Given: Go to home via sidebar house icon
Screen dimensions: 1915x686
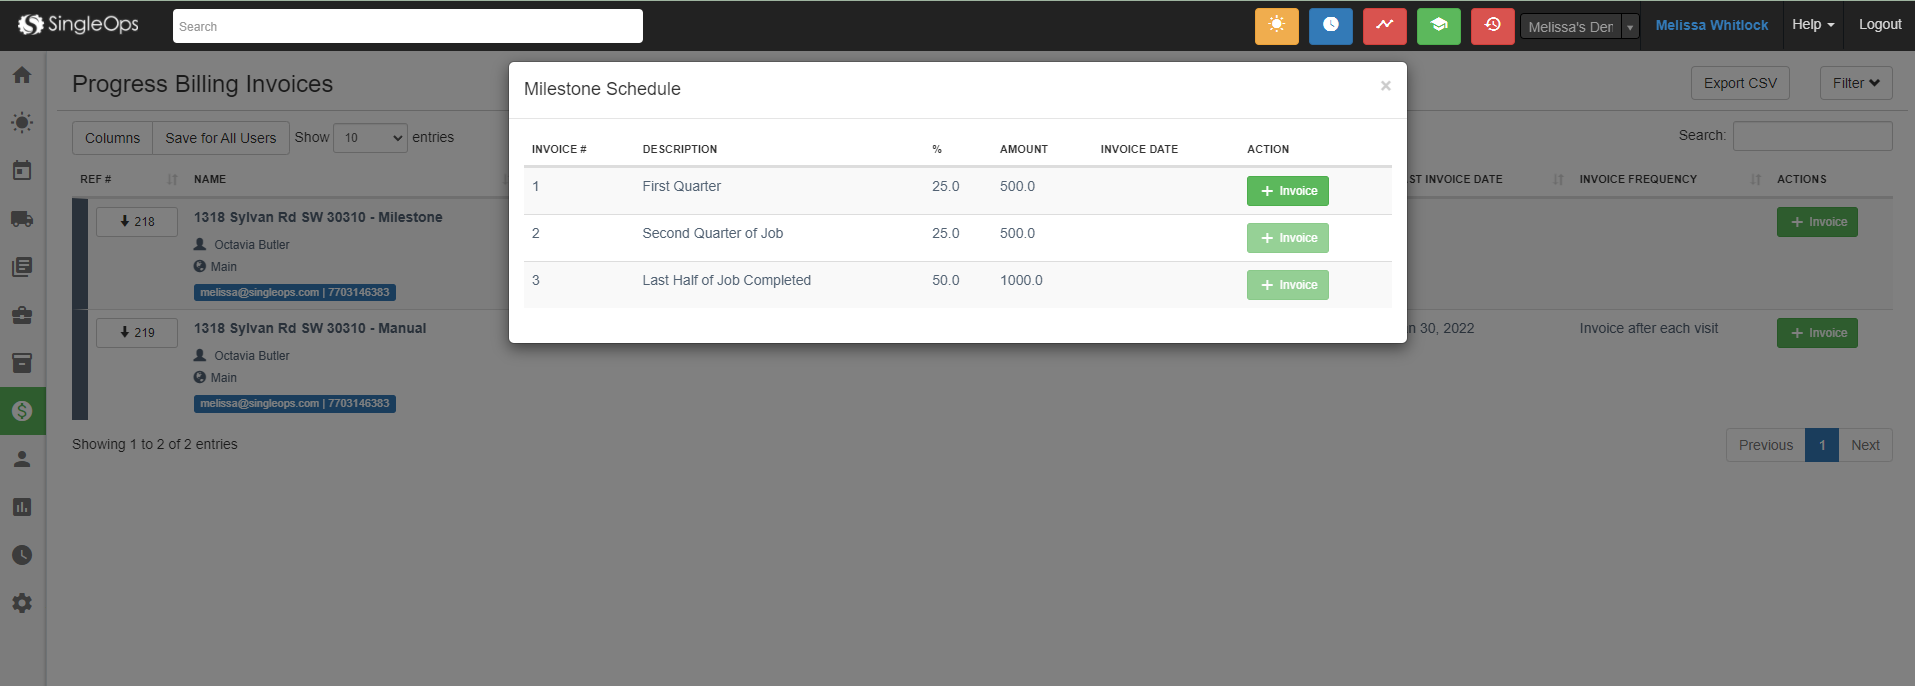Looking at the screenshot, I should [22, 75].
